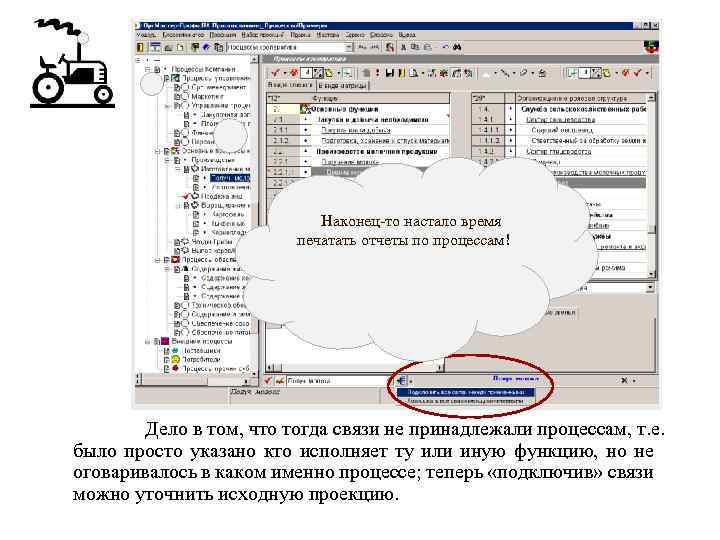The height and width of the screenshot is (540, 720).
Task: Click the new blank document icon in main toolbar
Action: click(180, 47)
